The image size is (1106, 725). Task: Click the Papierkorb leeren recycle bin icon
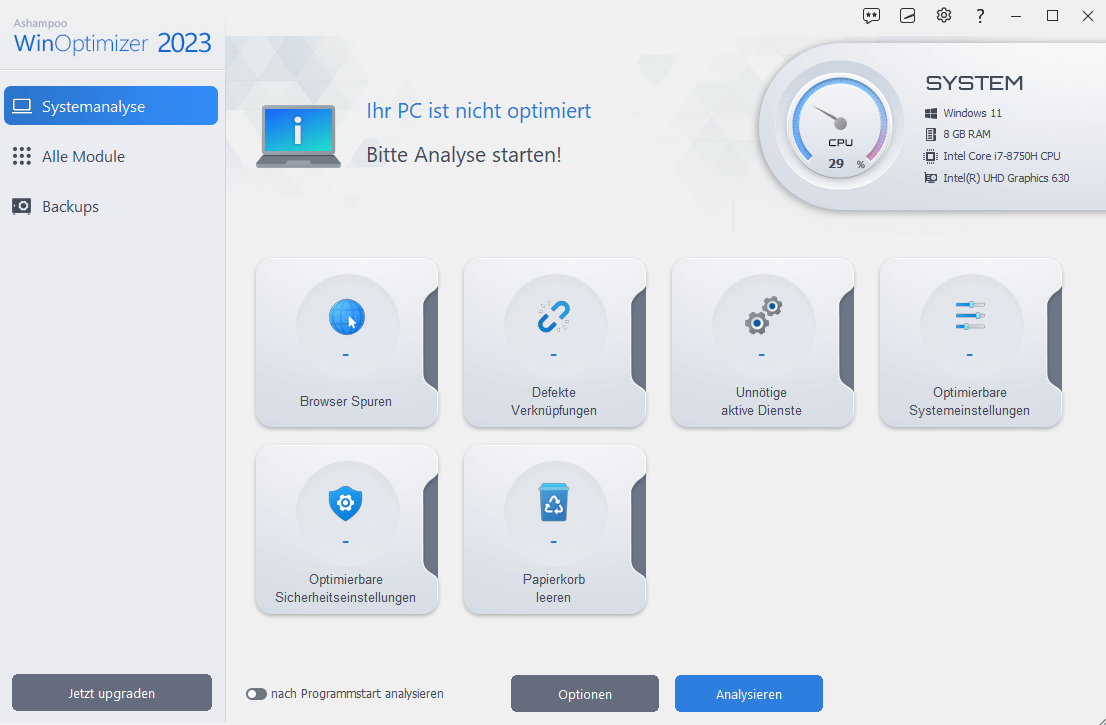[x=553, y=504]
